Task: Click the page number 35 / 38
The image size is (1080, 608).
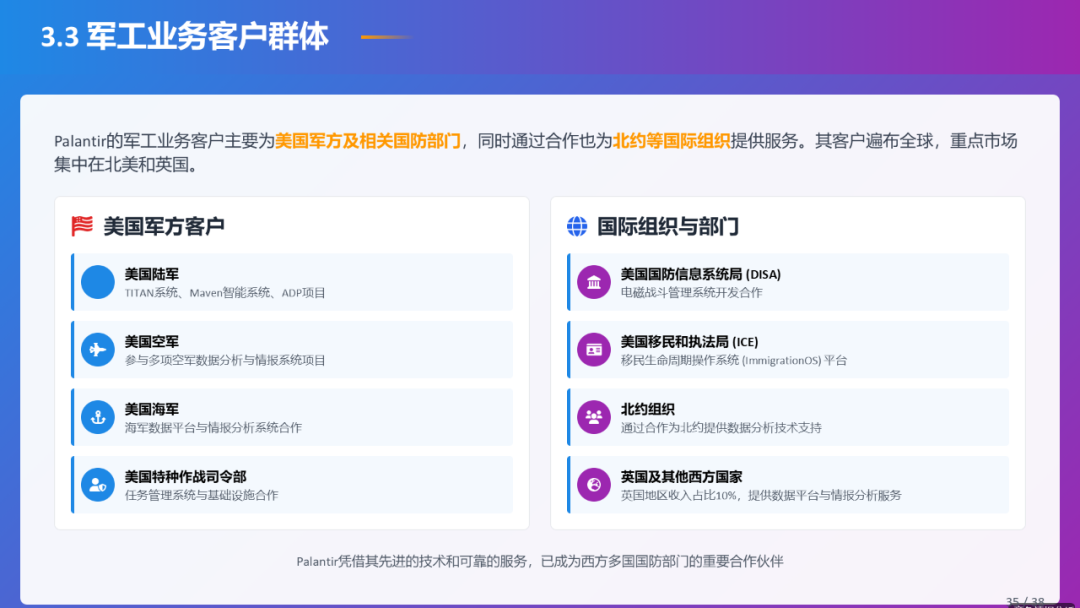Action: (x=1025, y=601)
